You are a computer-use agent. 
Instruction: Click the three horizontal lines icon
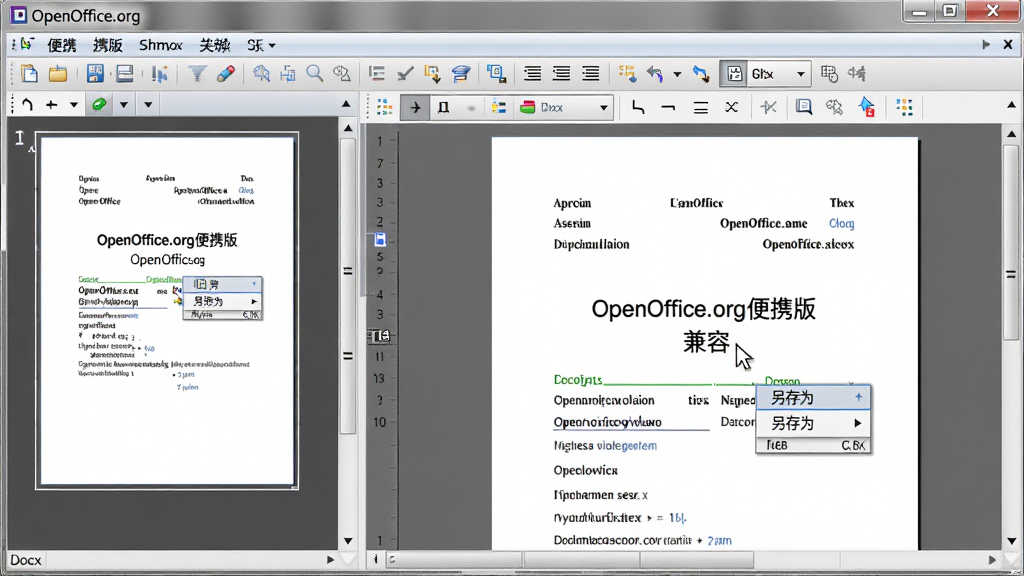point(701,107)
